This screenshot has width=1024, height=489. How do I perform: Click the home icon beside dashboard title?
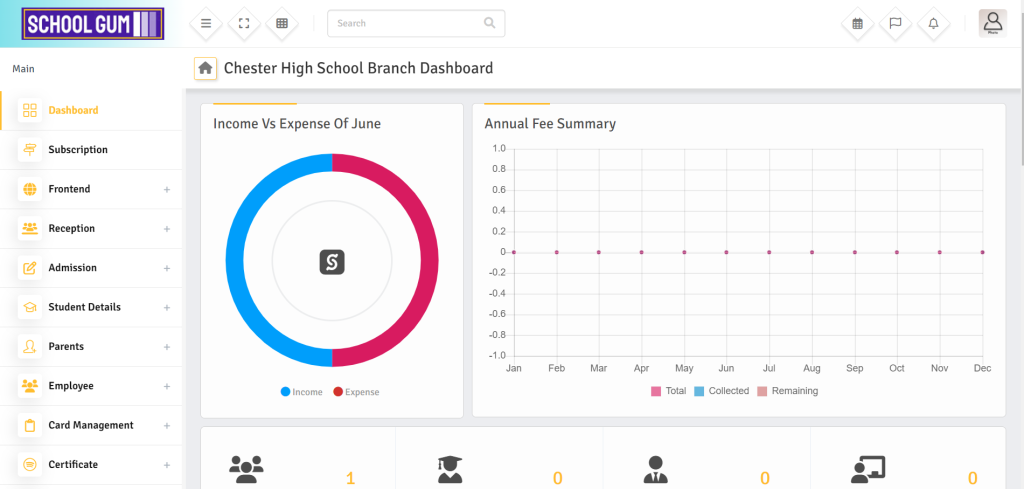[x=205, y=68]
